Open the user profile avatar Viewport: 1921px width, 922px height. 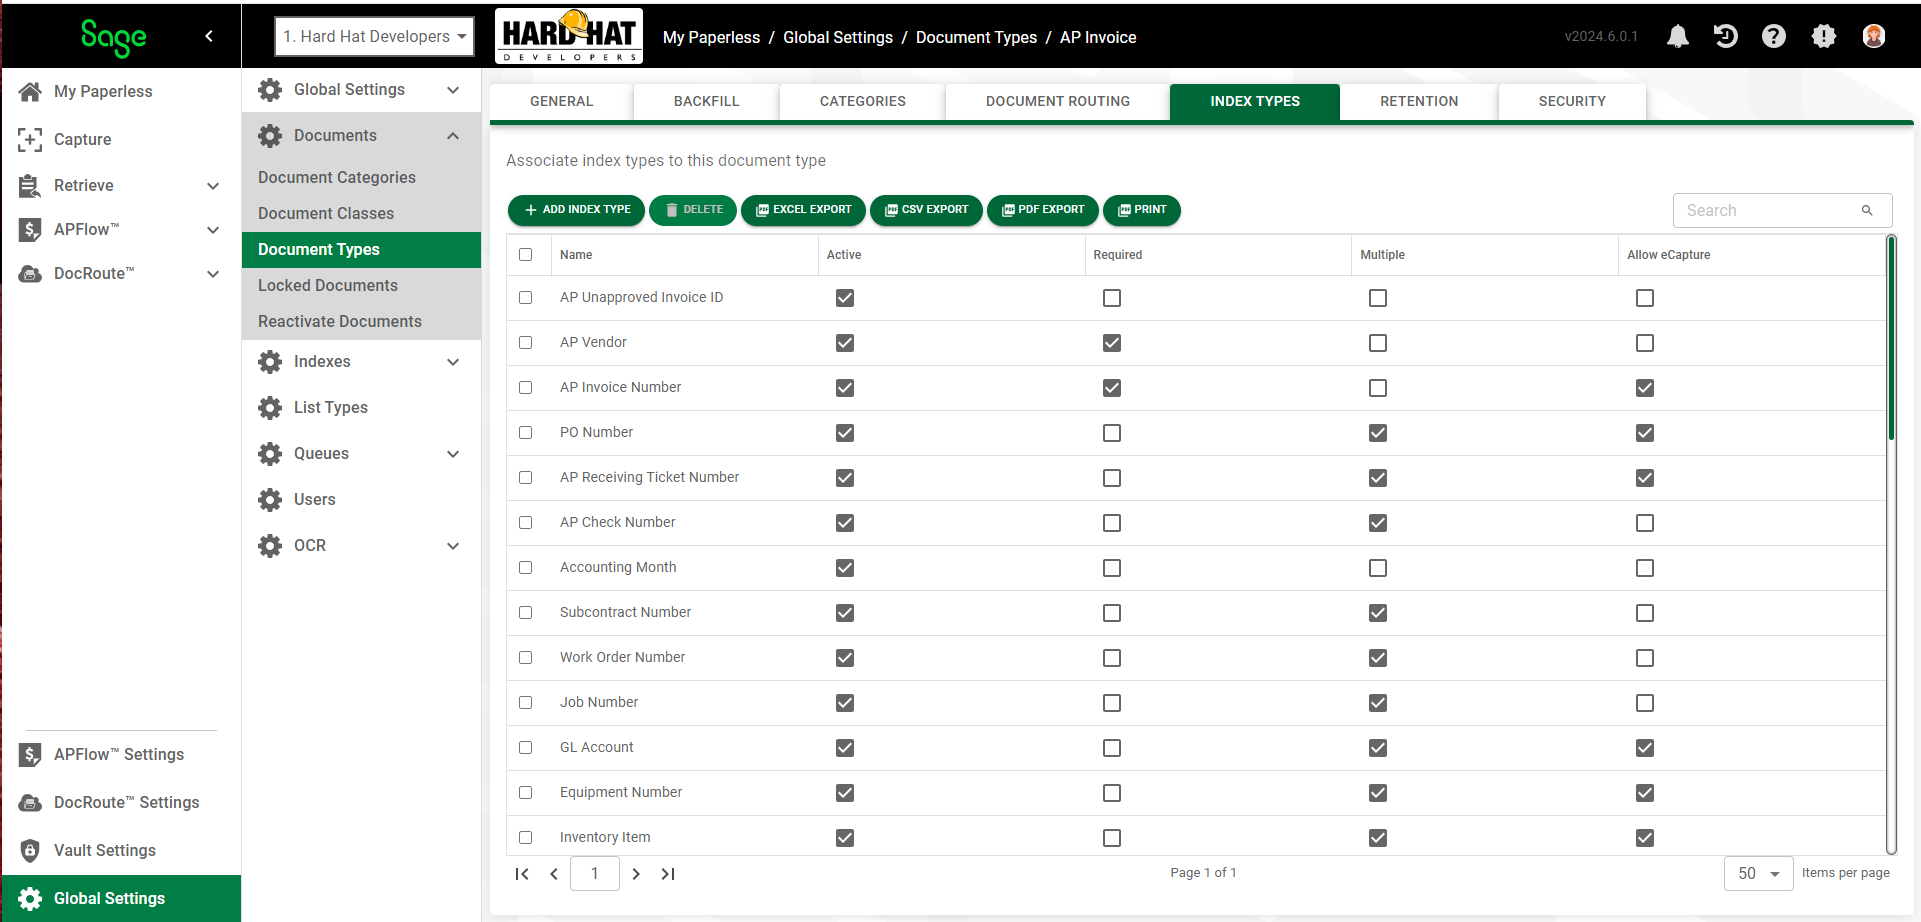(x=1874, y=37)
